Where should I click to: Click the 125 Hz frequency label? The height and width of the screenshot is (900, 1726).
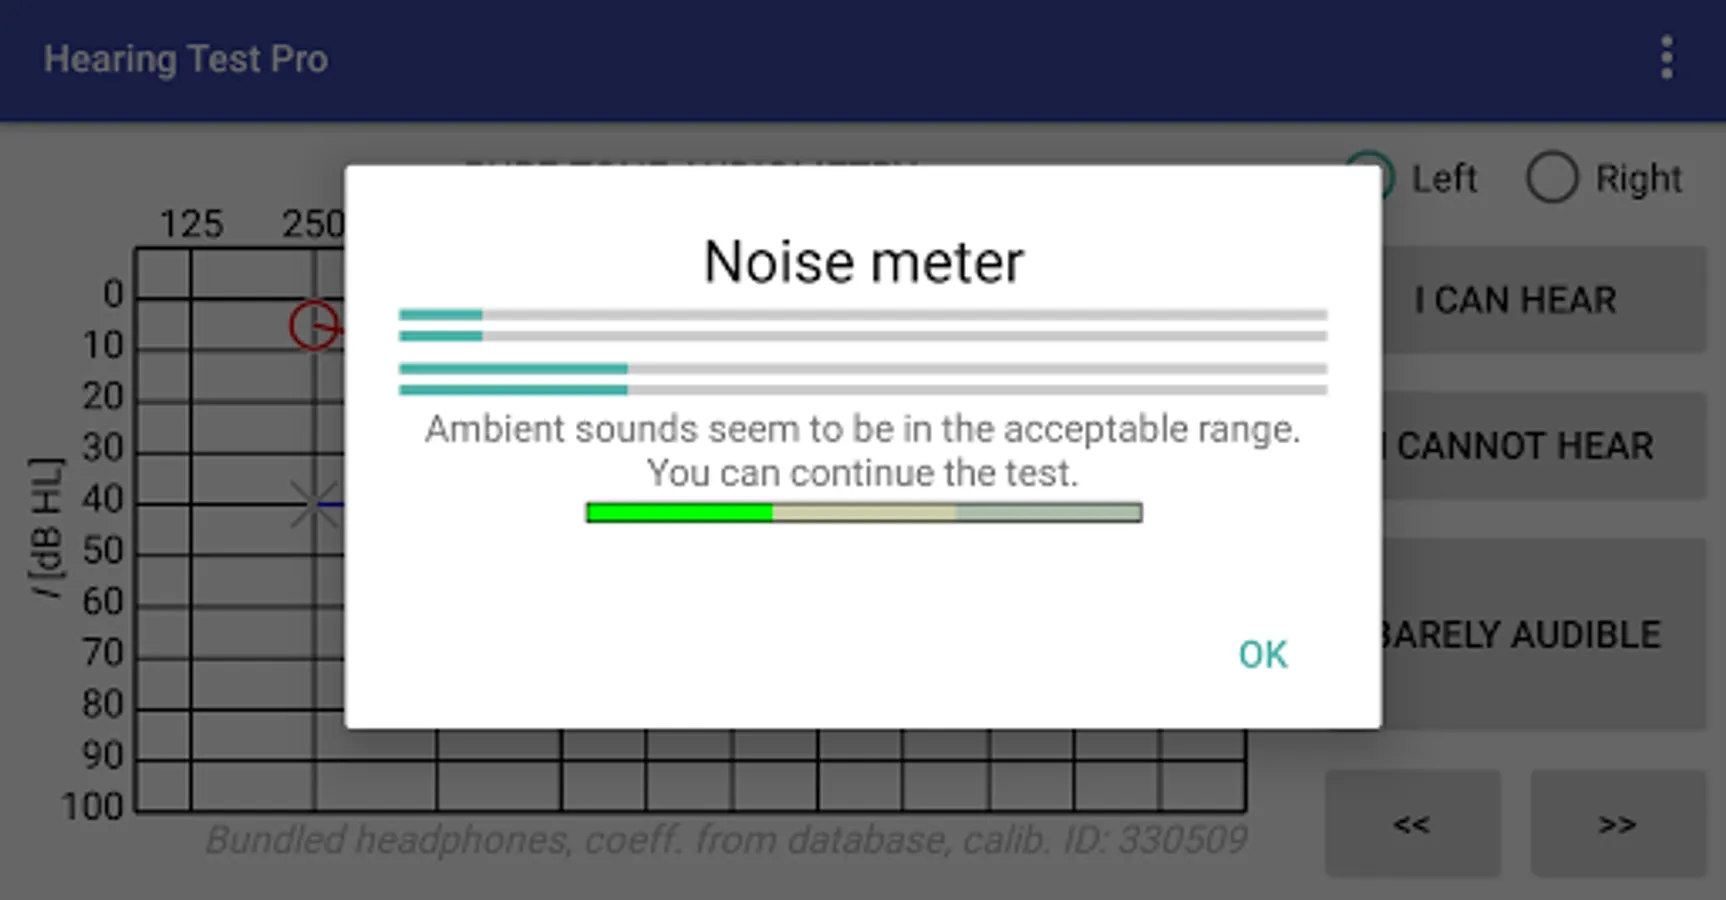191,224
